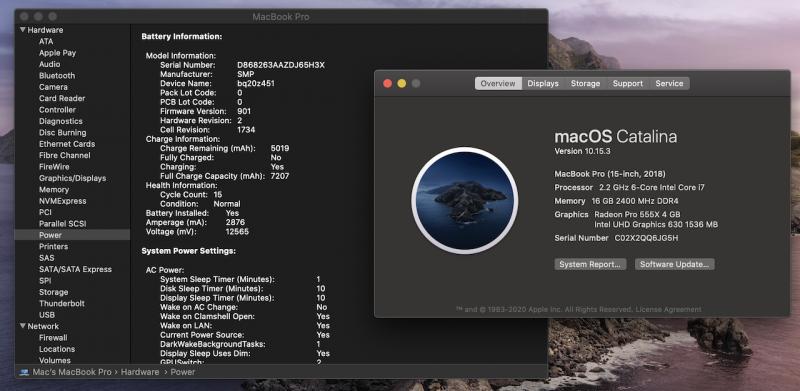The image size is (800, 391).
Task: Collapse the Network section triangle
Action: click(x=23, y=326)
